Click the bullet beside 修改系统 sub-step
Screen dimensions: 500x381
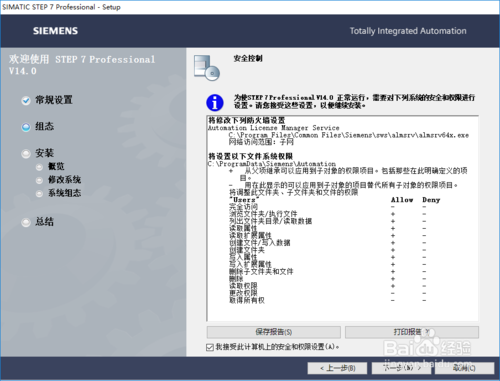coord(39,180)
